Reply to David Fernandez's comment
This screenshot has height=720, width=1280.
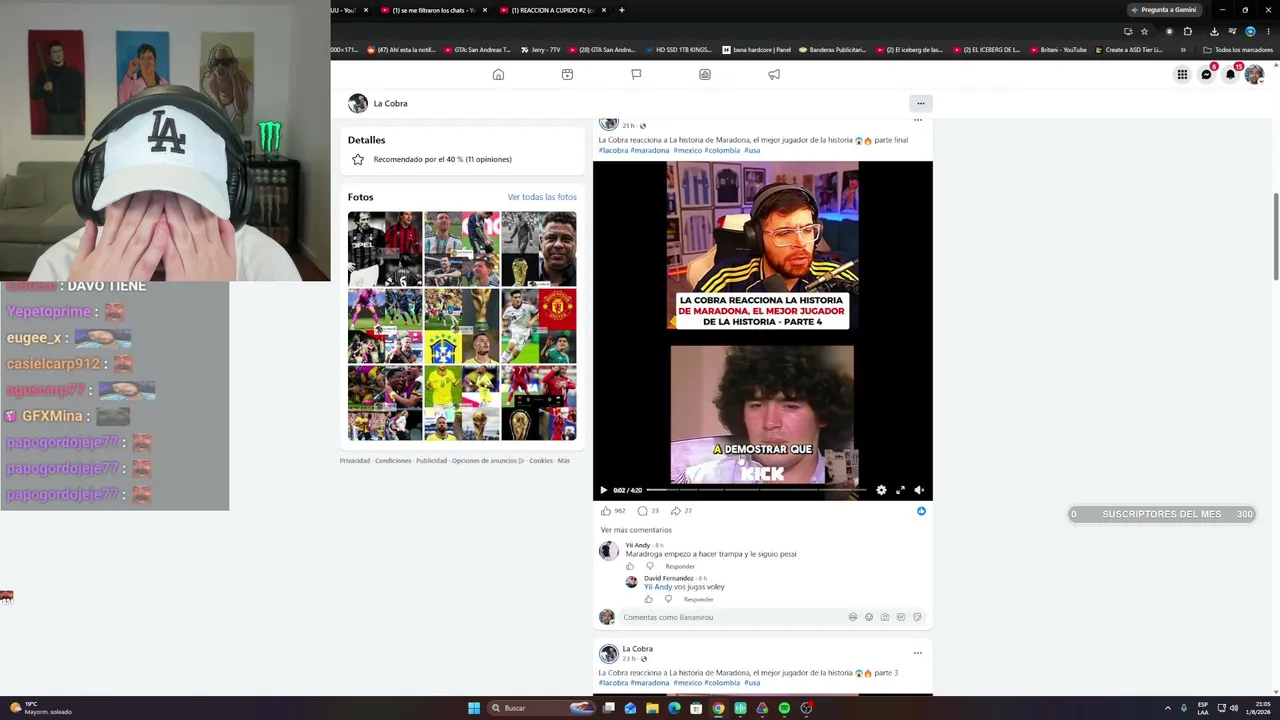[698, 599]
